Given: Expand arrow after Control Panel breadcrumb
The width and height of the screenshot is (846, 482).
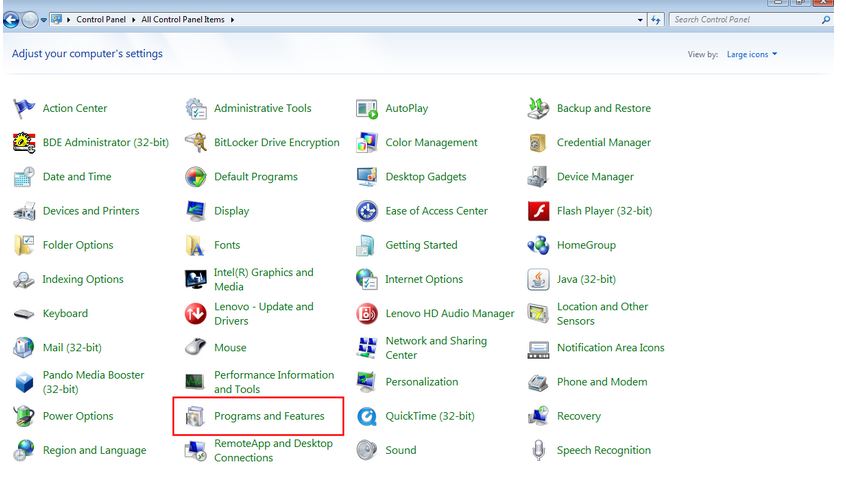Looking at the screenshot, I should click(x=133, y=20).
